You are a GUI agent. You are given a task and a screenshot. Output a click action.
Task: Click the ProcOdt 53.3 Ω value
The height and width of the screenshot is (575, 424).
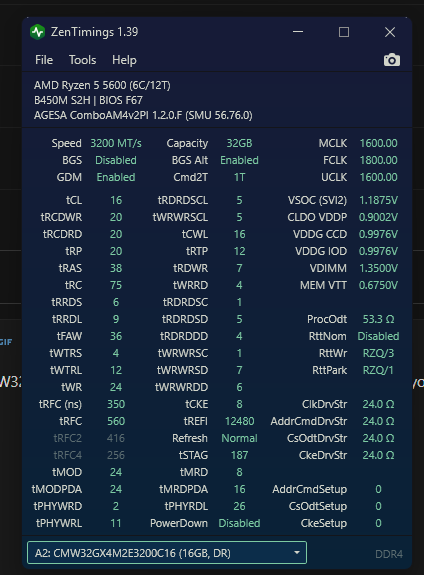[378, 319]
